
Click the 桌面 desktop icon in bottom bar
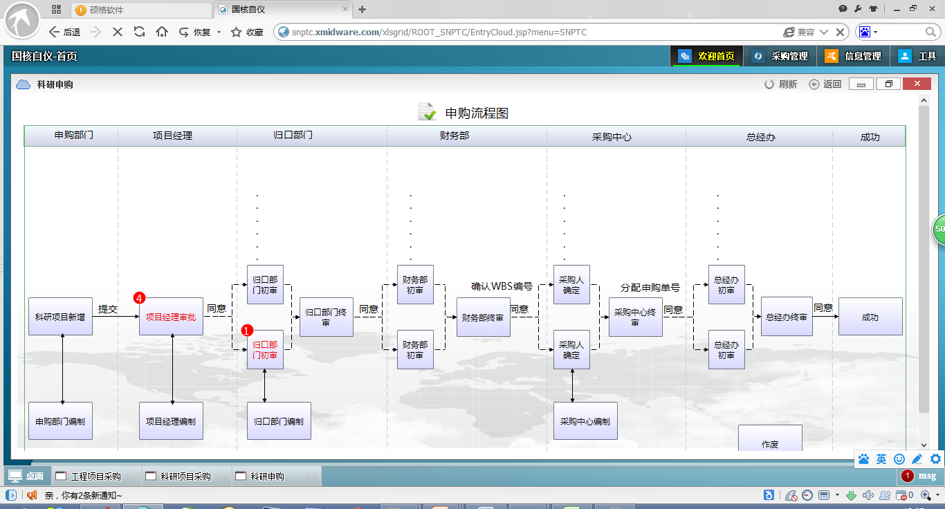tap(16, 477)
